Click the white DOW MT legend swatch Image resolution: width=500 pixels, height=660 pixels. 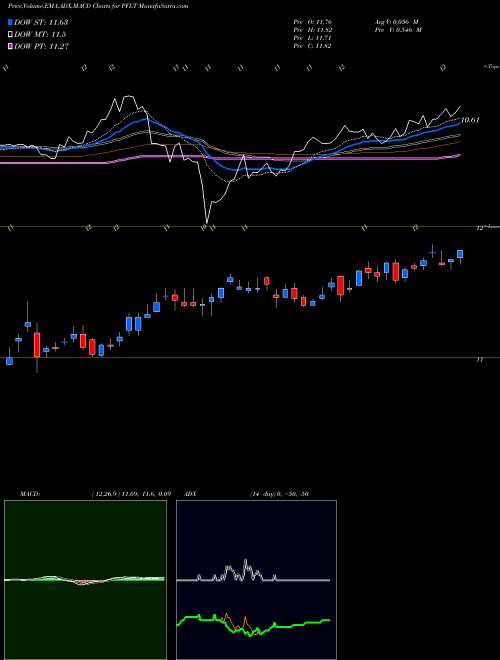[11, 35]
